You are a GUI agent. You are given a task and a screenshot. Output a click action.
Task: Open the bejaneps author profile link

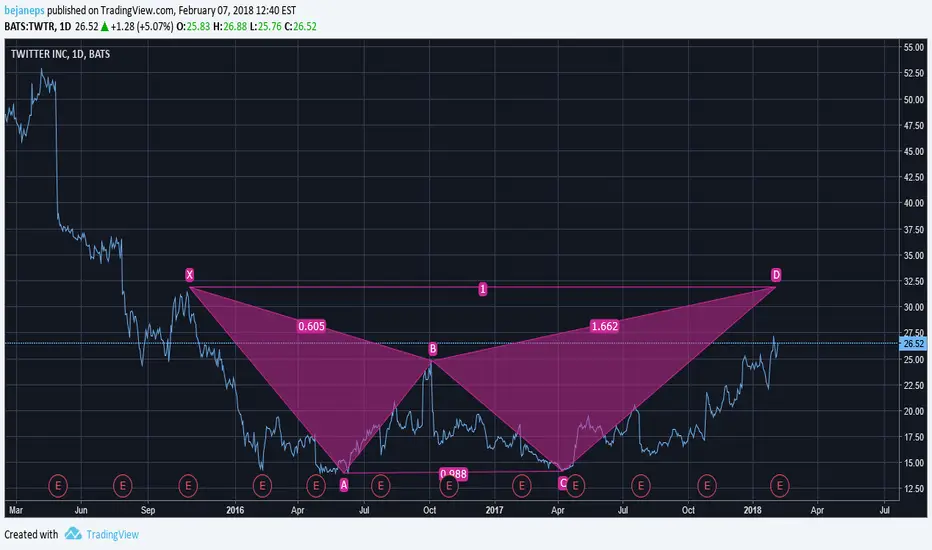point(24,10)
